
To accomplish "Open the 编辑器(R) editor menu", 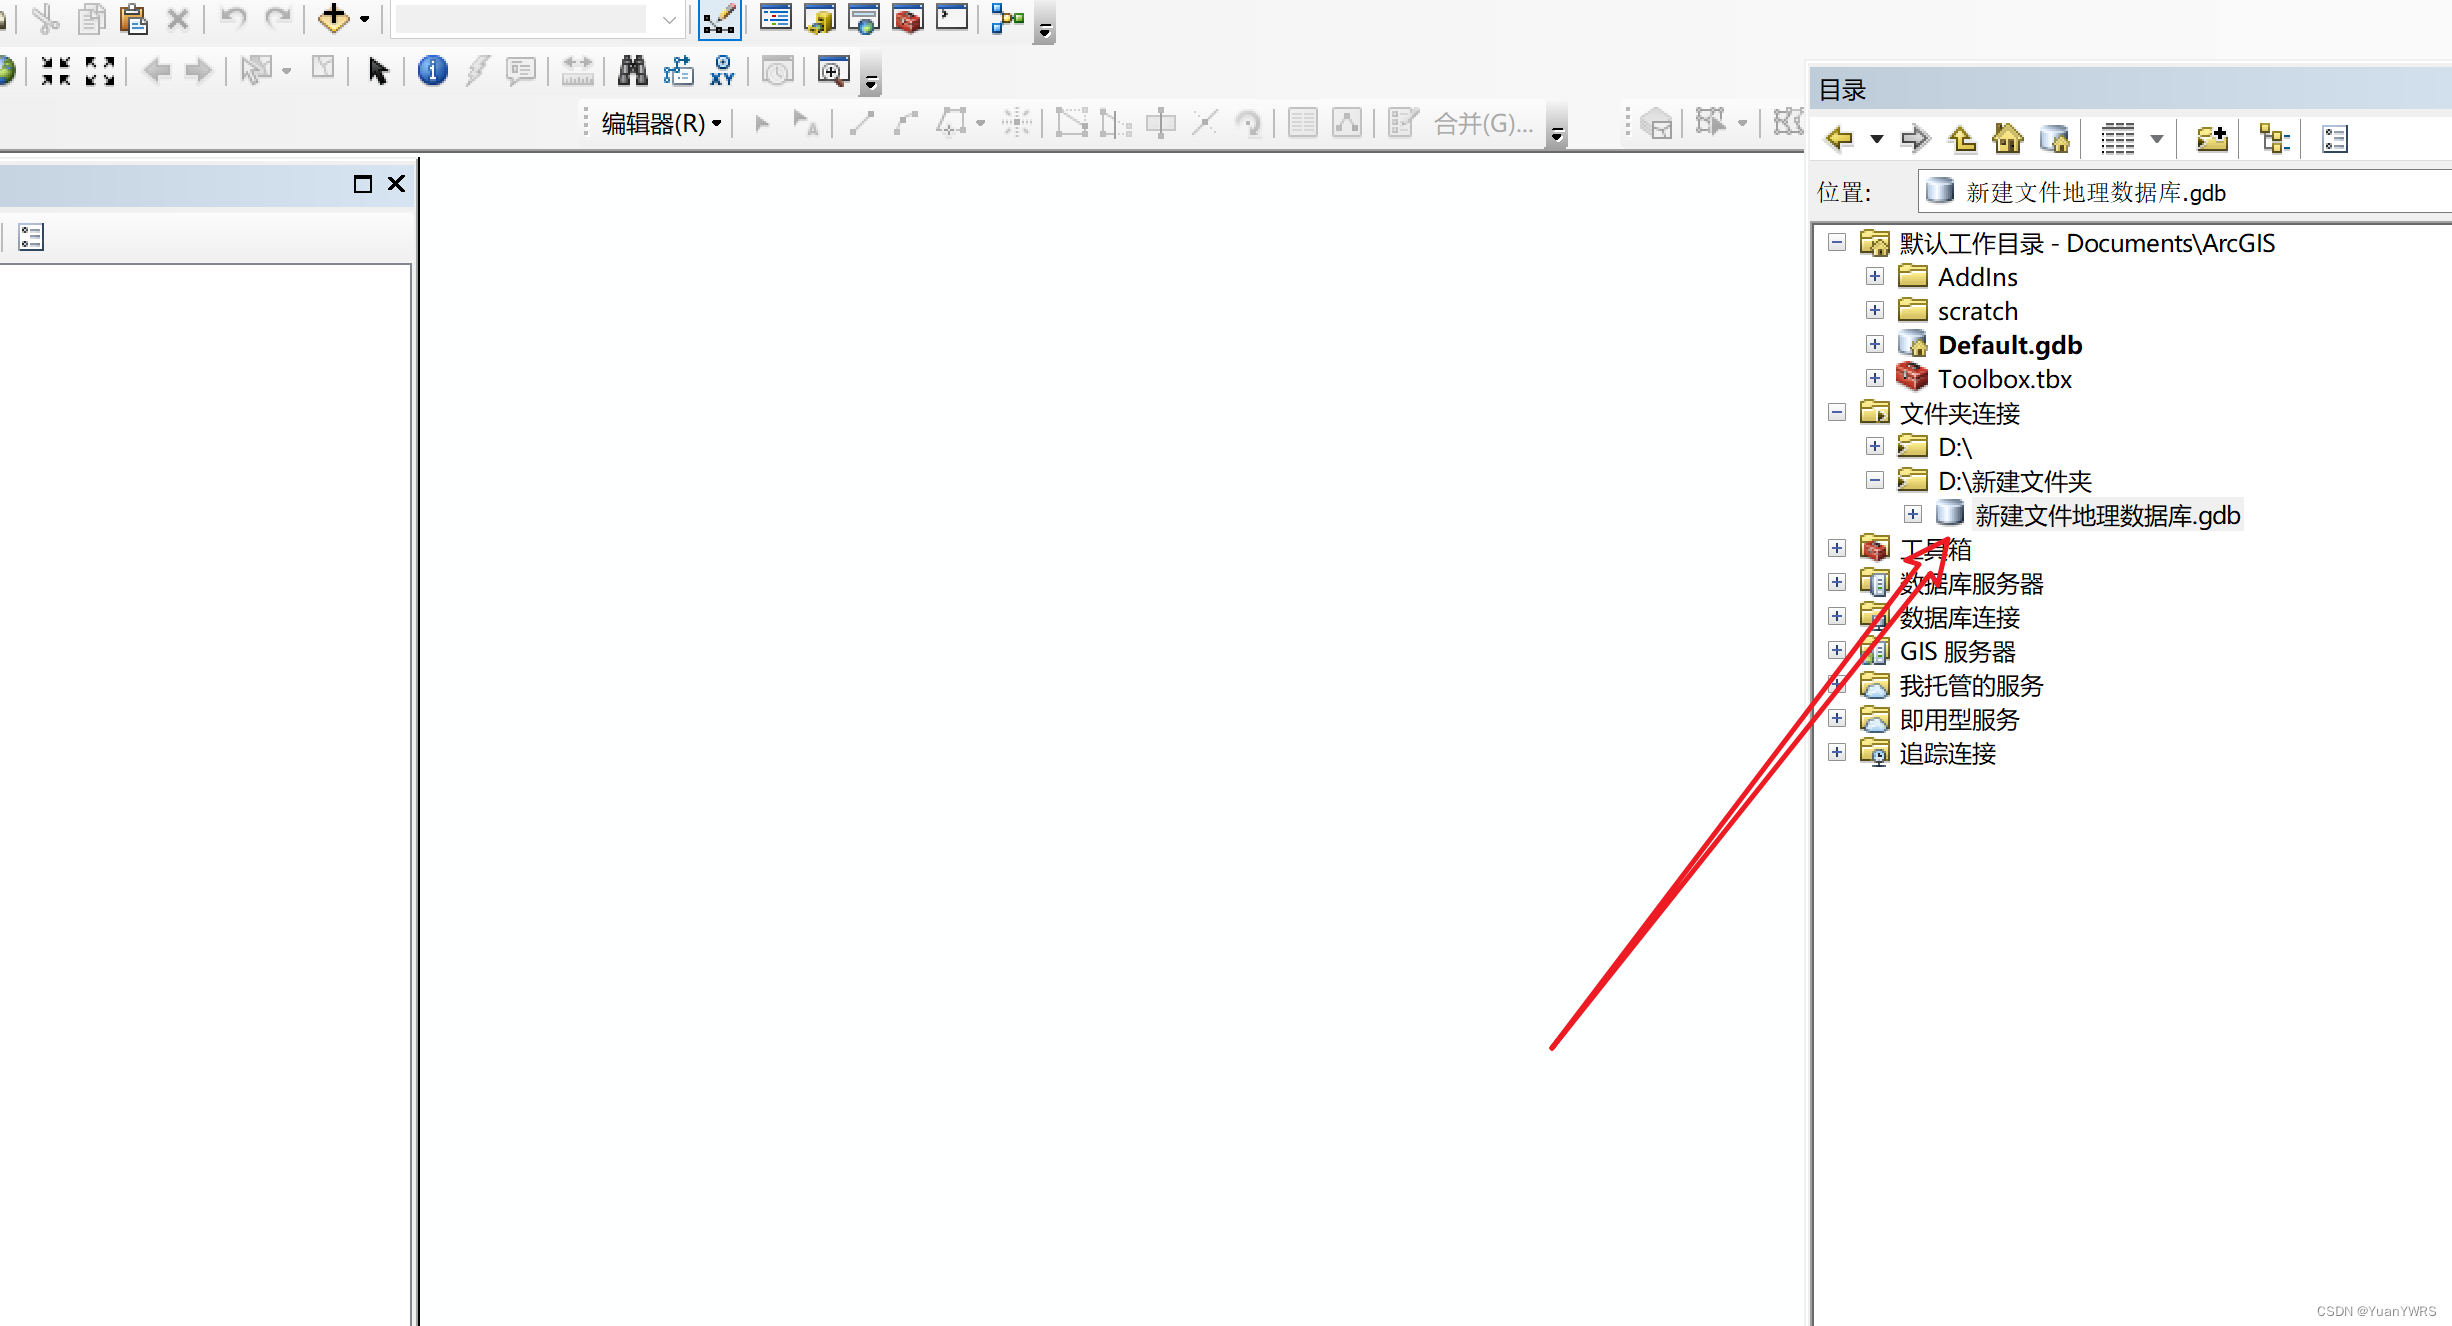I will click(x=661, y=123).
